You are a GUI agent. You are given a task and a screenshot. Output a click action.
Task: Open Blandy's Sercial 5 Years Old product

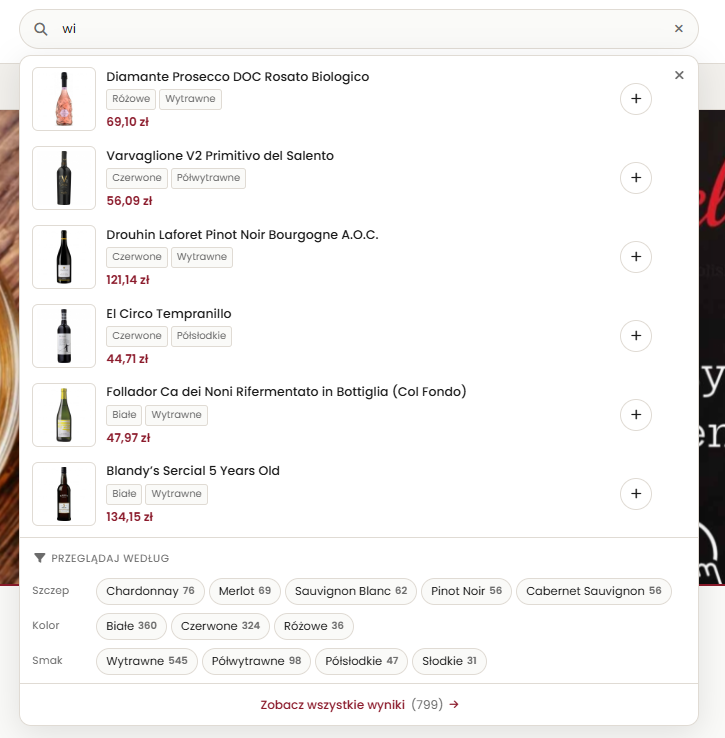click(193, 471)
